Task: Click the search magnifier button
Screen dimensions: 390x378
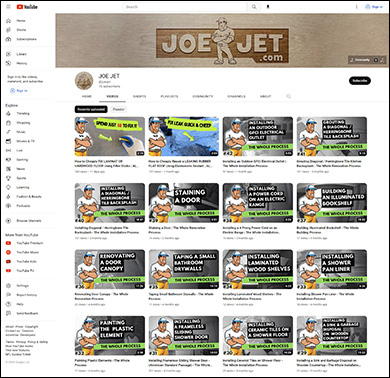Action: [254, 7]
